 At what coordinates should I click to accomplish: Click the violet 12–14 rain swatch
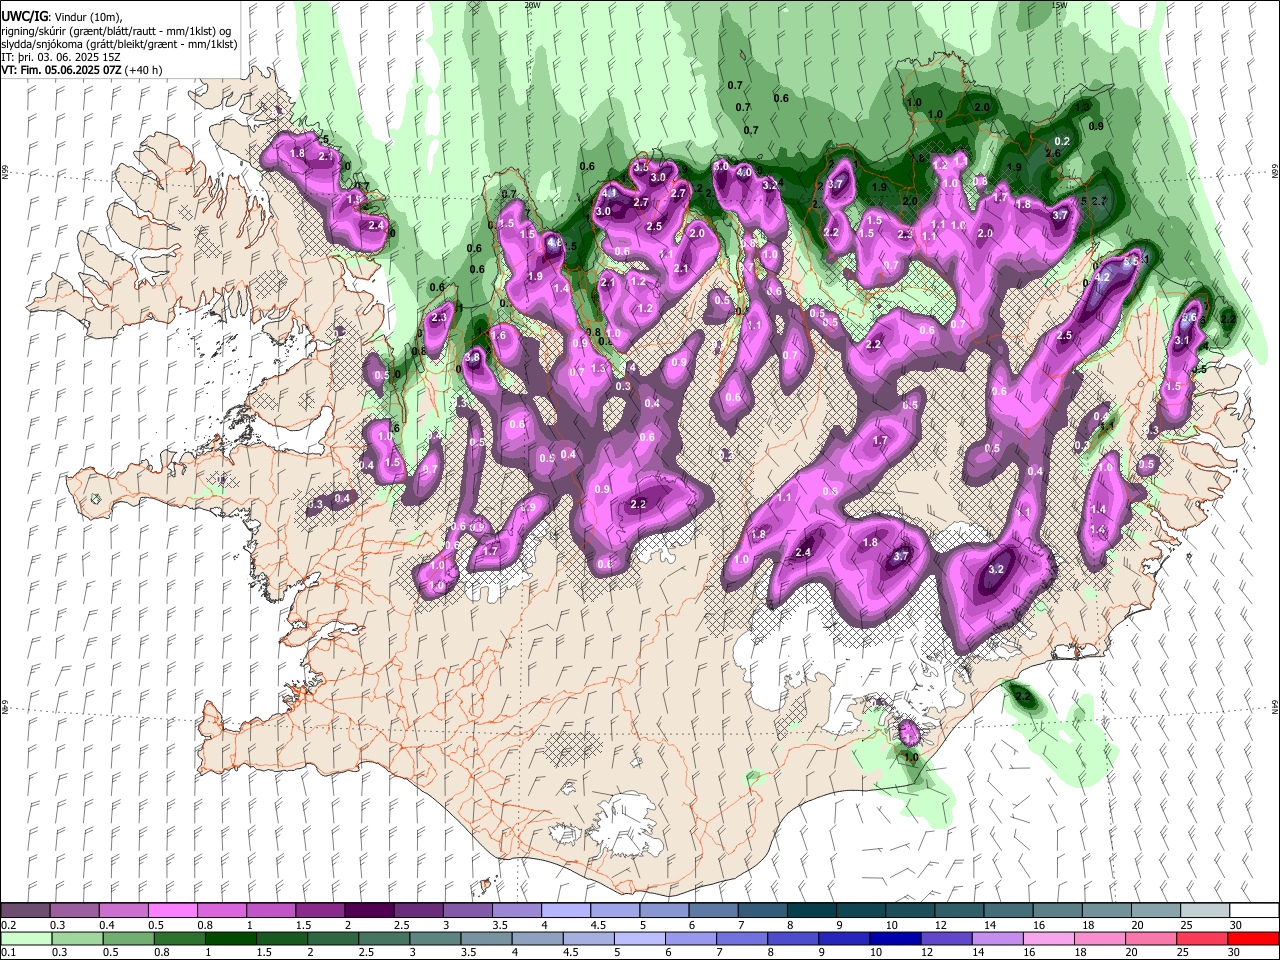[x=945, y=938]
